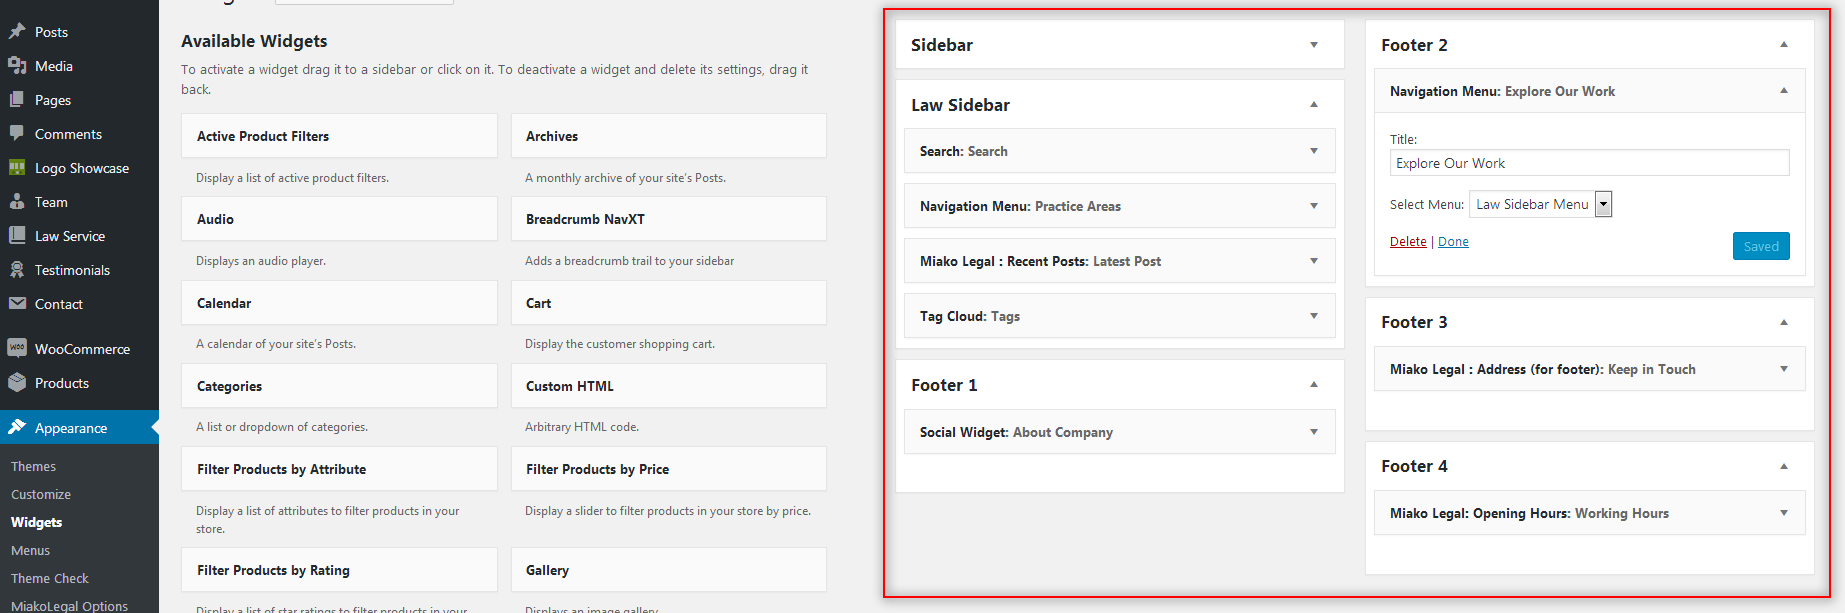1845x613 pixels.
Task: Expand the Sidebar widget area
Action: (x=1314, y=45)
